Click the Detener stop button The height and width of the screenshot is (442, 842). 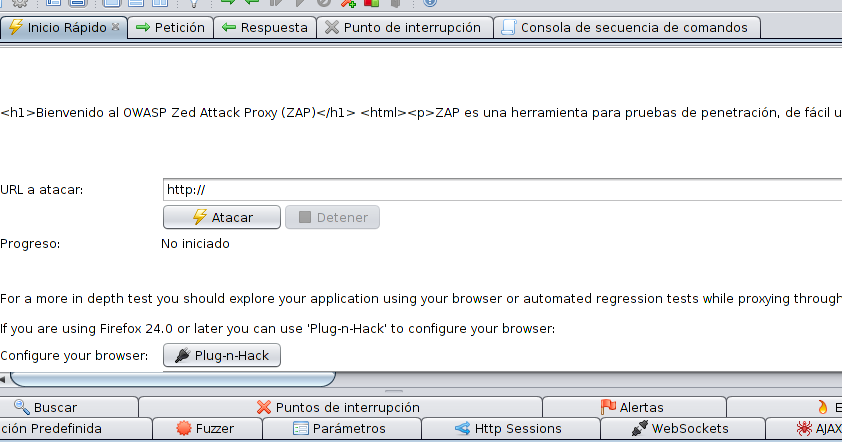coord(332,217)
